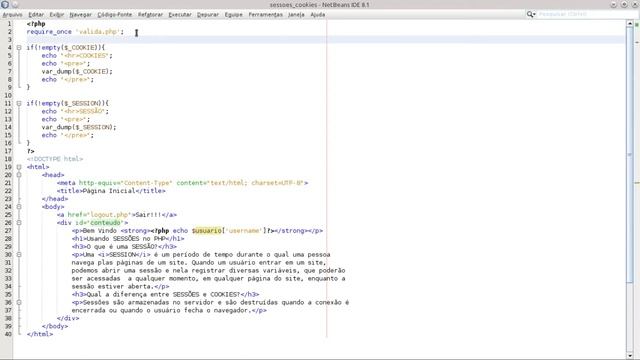
Task: Click line number 3 in the gutter
Action: [x=9, y=40]
